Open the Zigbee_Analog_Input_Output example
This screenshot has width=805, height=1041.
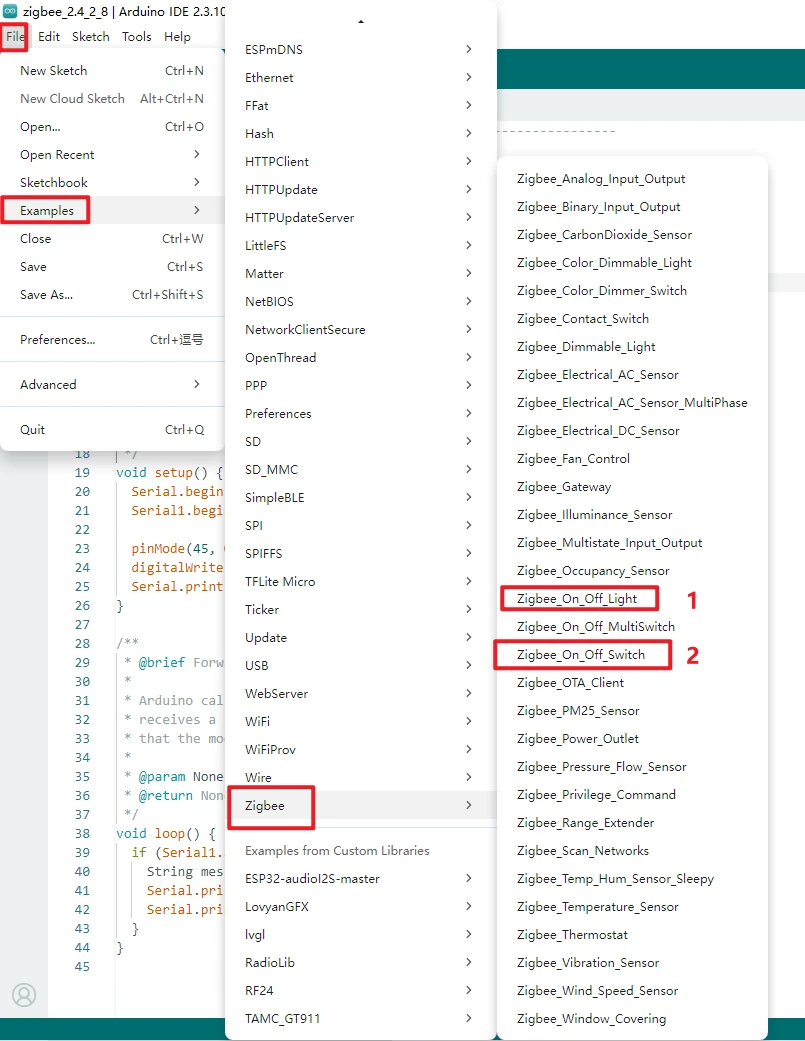[x=632, y=179]
